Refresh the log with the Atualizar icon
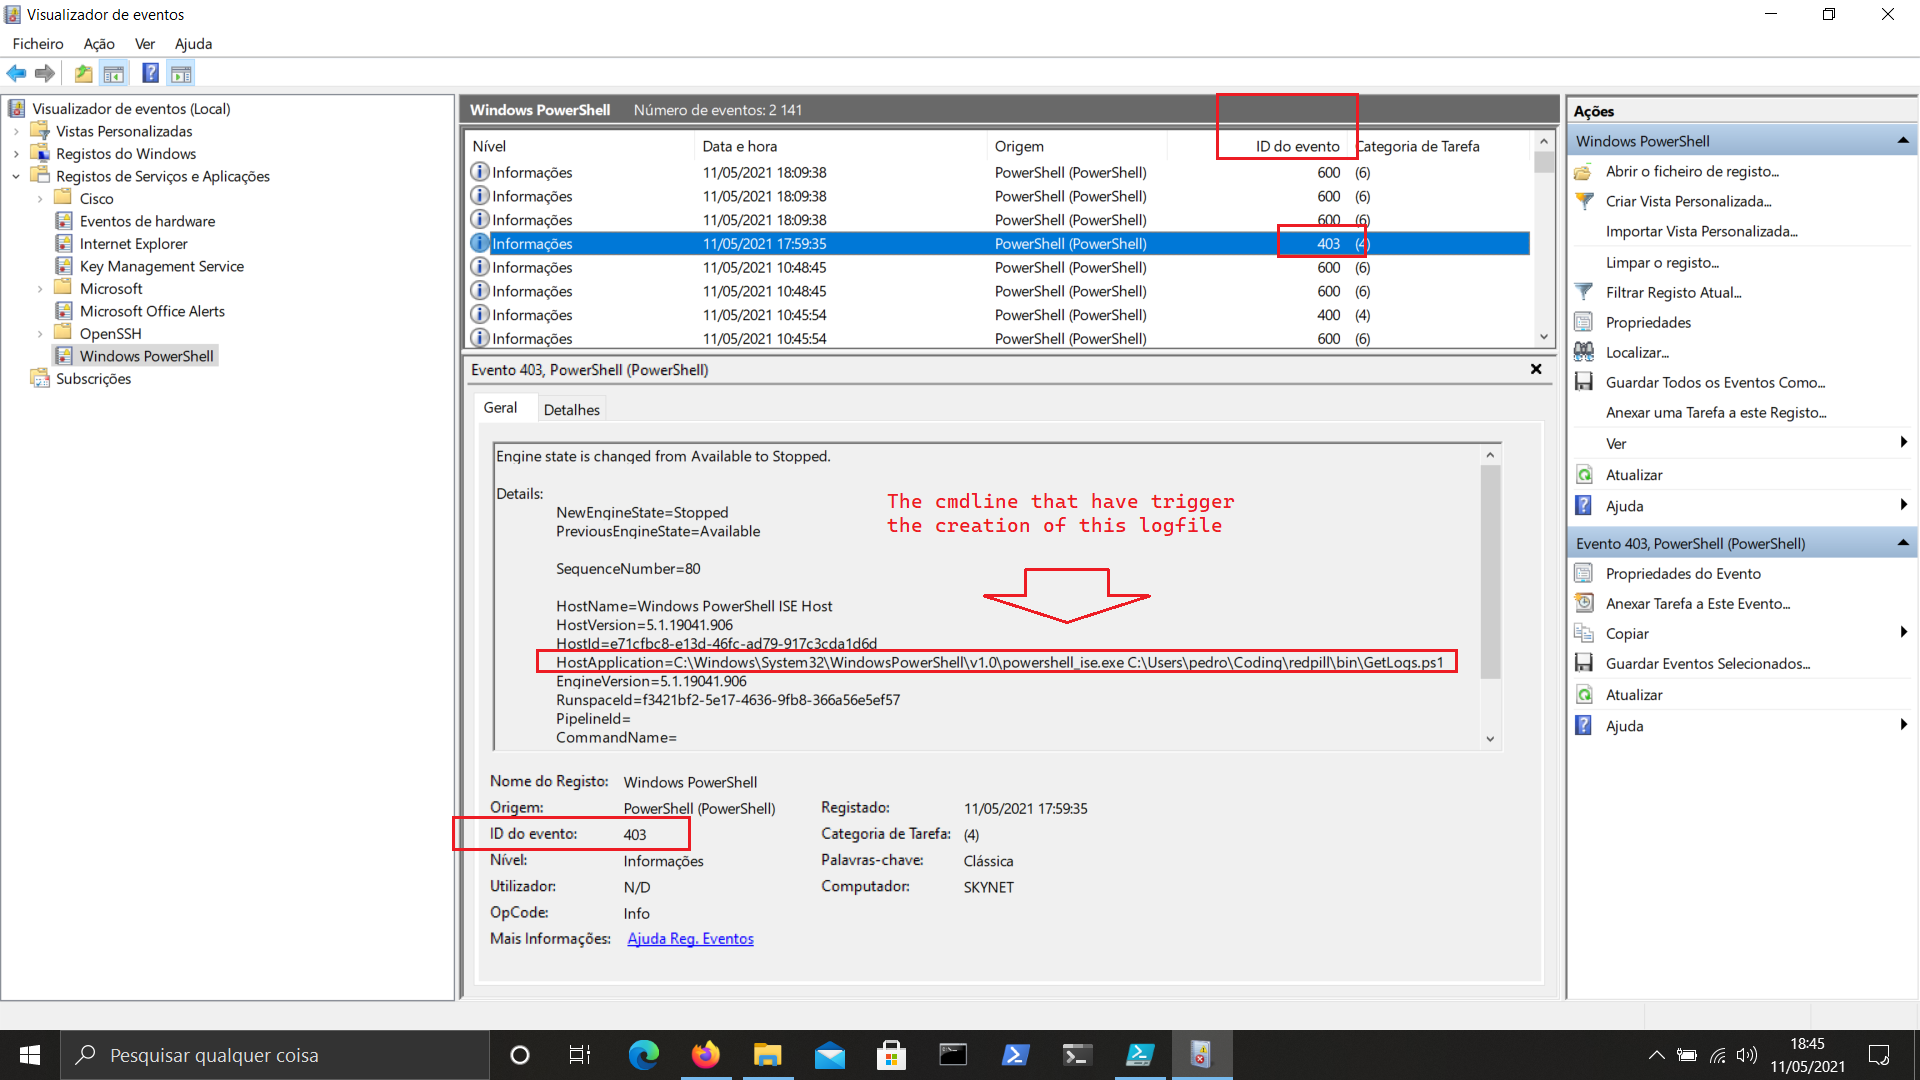 pyautogui.click(x=1584, y=474)
